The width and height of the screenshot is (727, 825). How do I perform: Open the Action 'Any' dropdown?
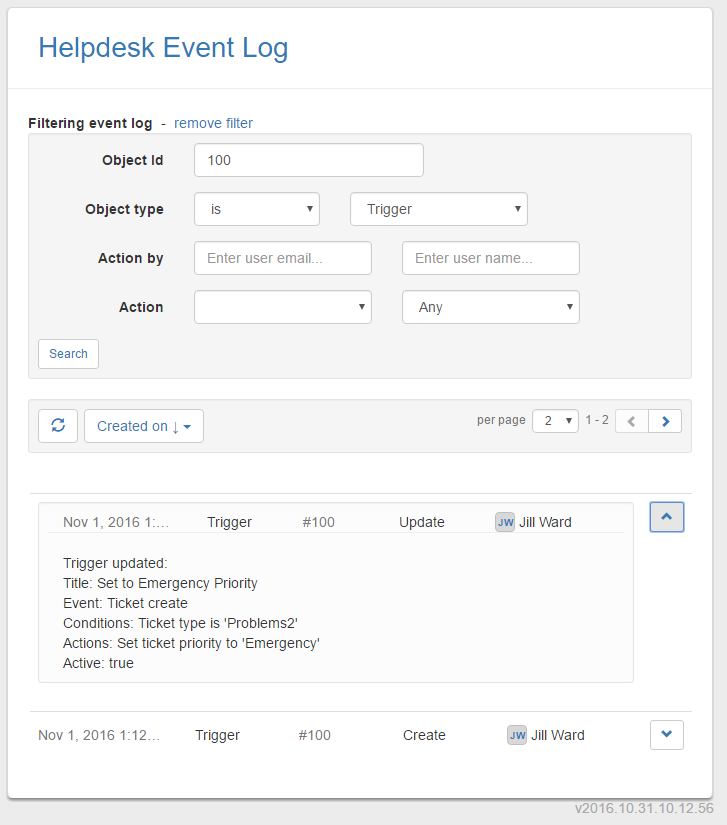(490, 307)
